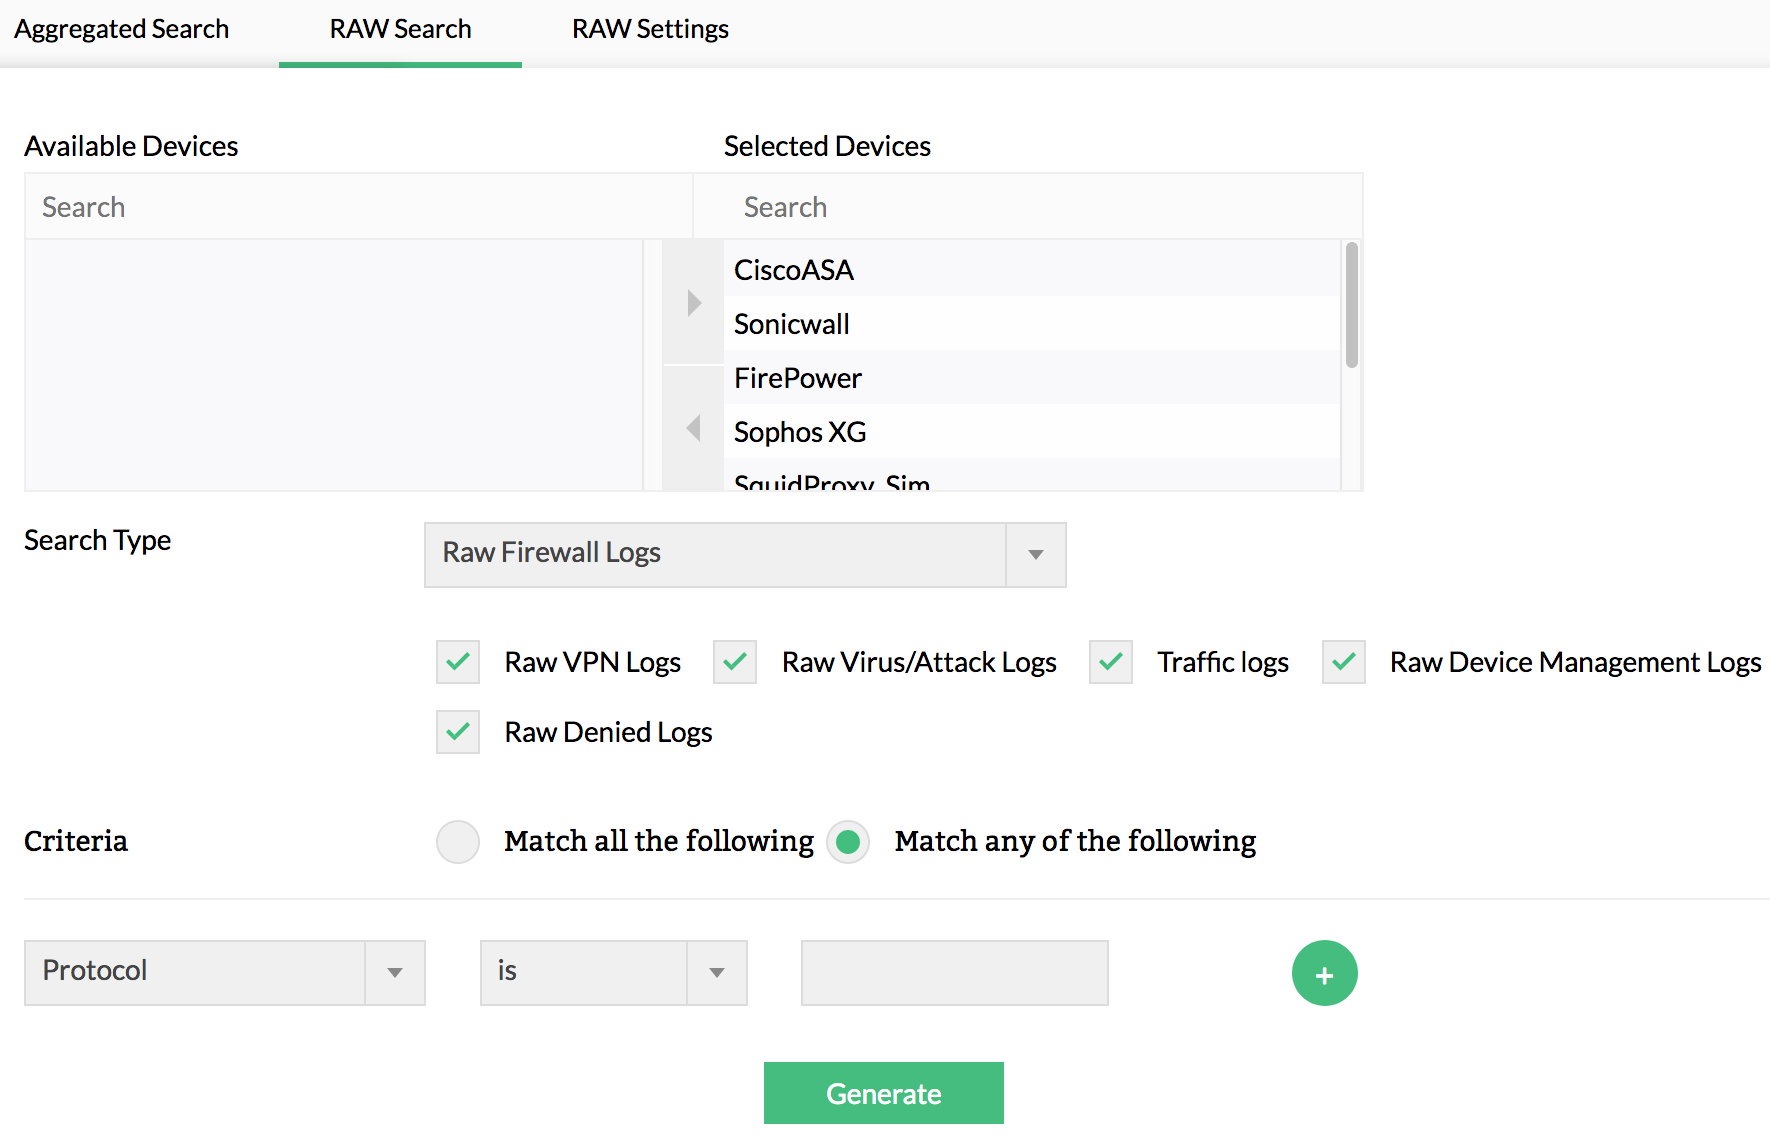Screen dimensions: 1770x1138
Task: Uncheck the Raw VPN Logs option
Action: pos(457,661)
